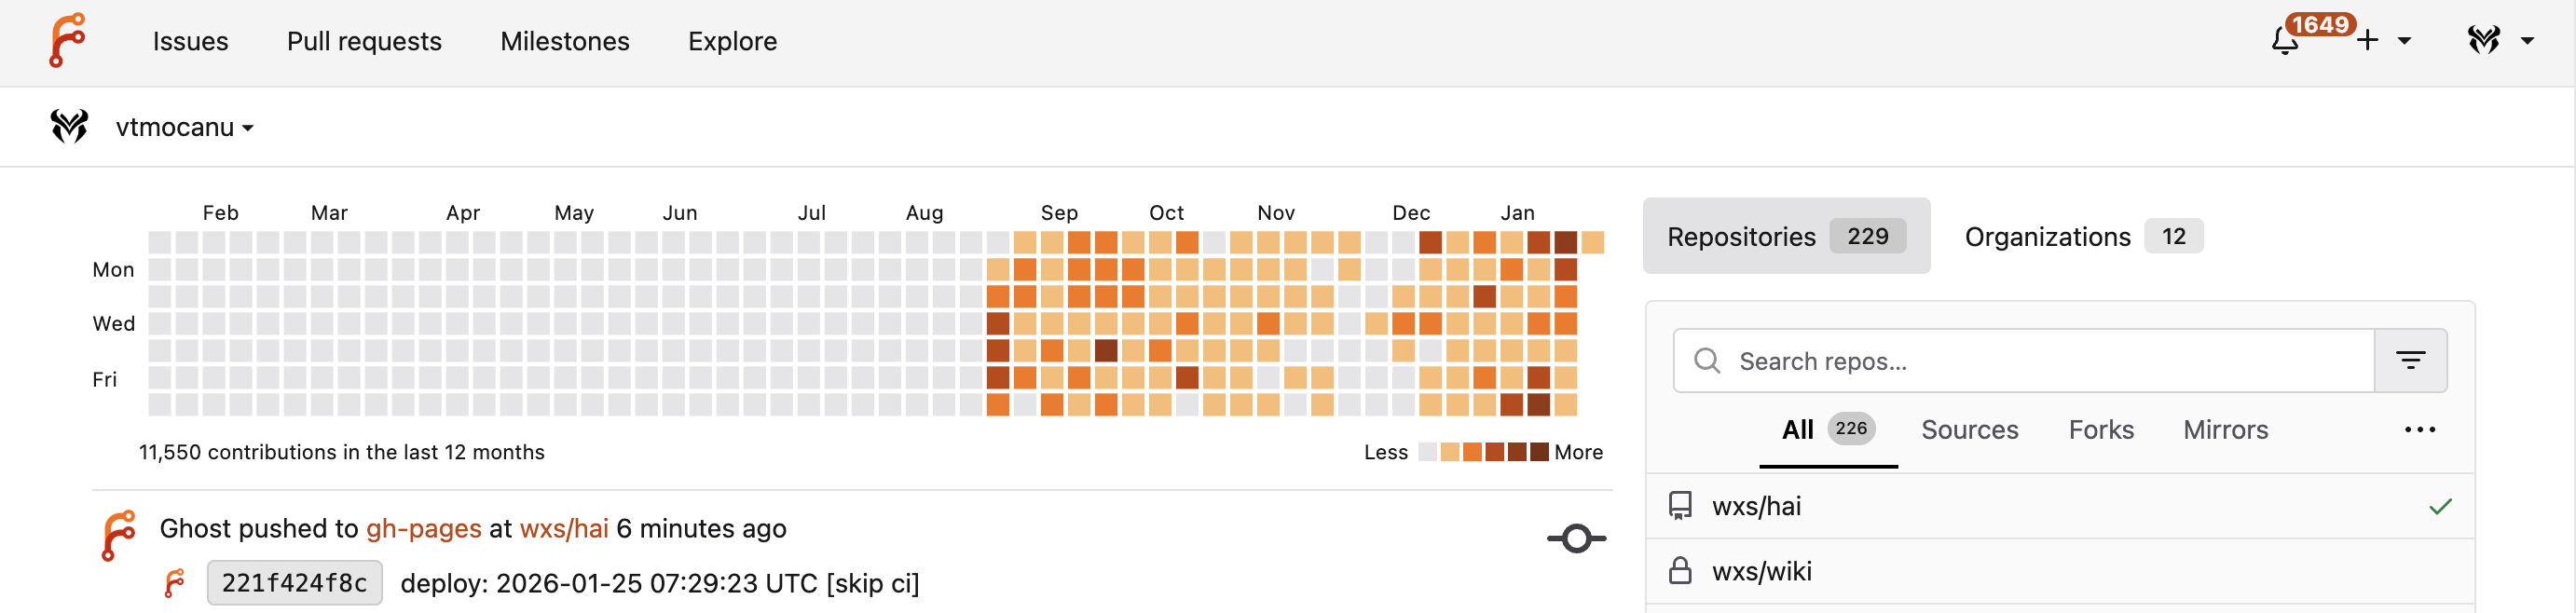Click the lock icon beside wxs/wiki
This screenshot has width=2576, height=613.
[x=1680, y=571]
